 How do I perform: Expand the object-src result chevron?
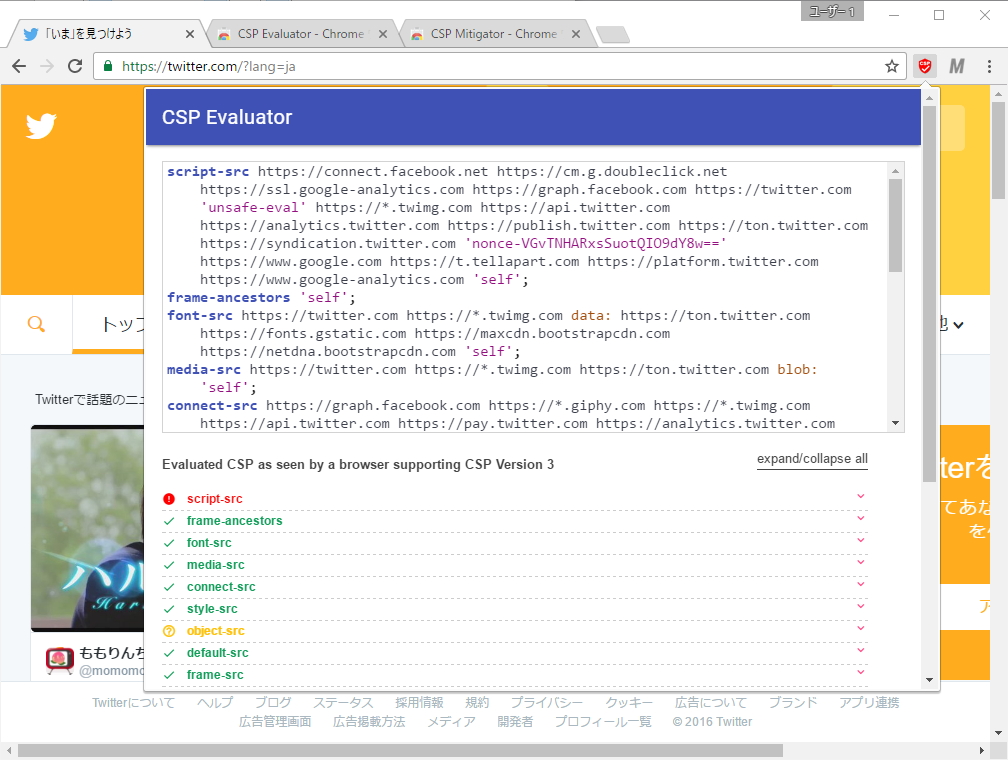tap(861, 628)
